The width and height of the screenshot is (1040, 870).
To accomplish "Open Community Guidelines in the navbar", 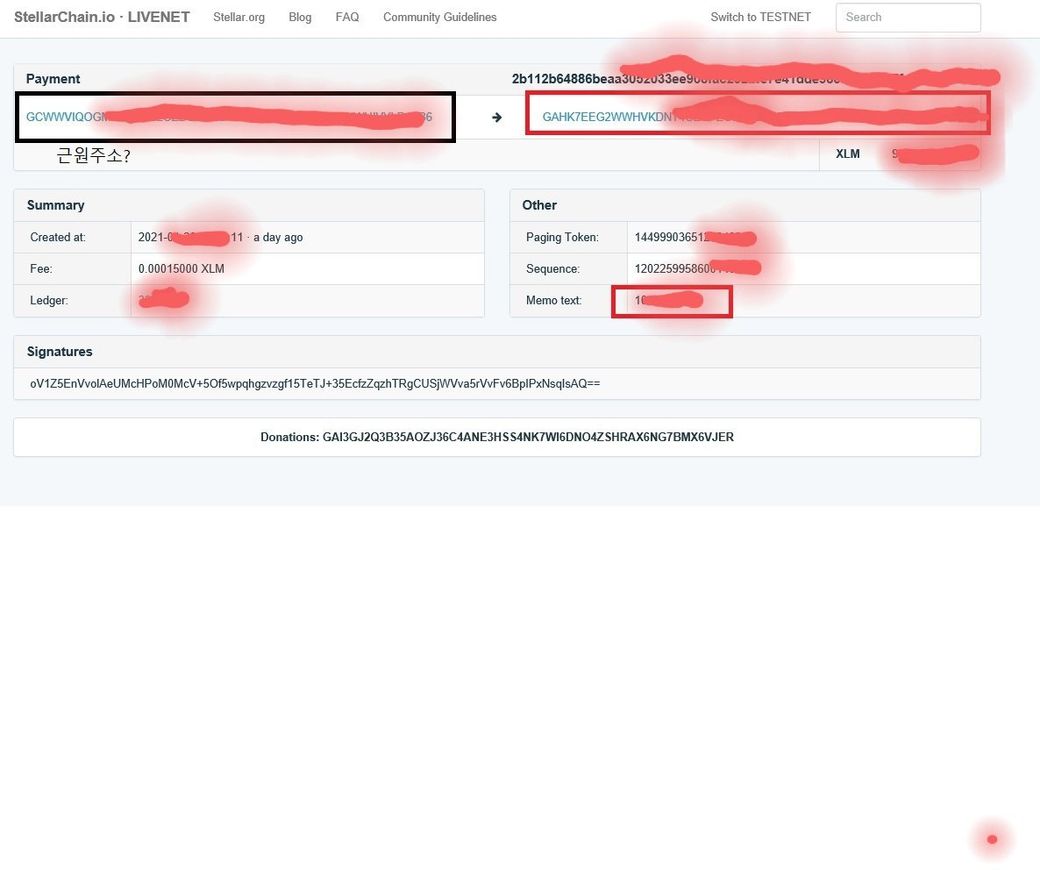I will tap(439, 17).
